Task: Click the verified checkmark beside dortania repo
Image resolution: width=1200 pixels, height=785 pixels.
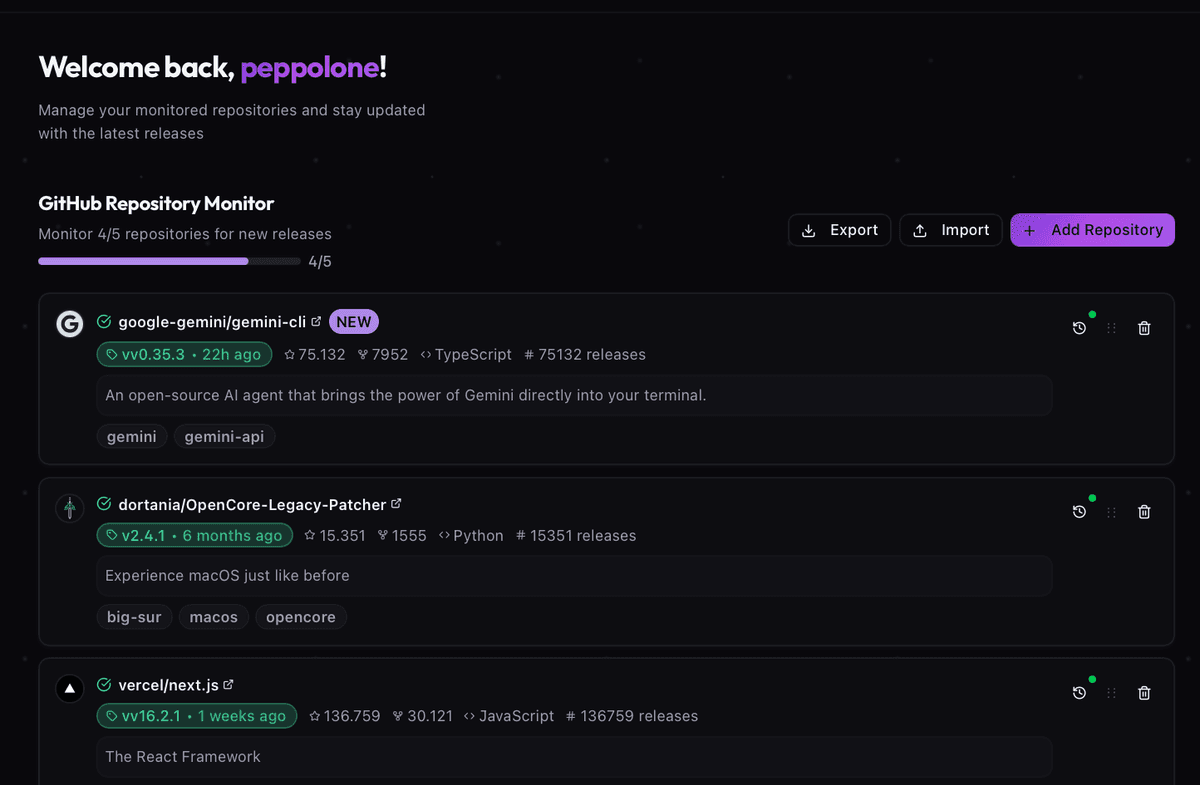Action: pyautogui.click(x=103, y=504)
